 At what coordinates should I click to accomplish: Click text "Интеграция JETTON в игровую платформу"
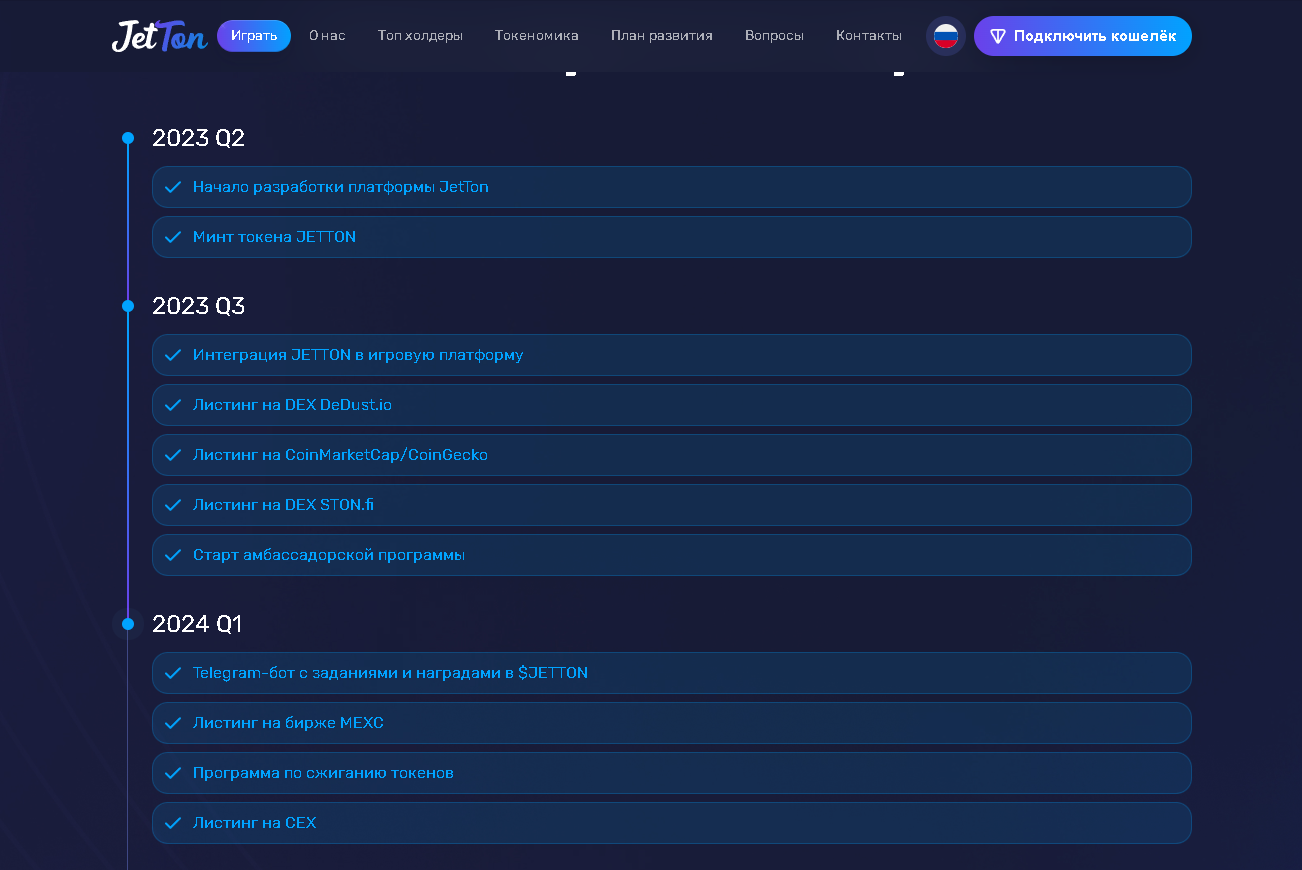point(358,355)
